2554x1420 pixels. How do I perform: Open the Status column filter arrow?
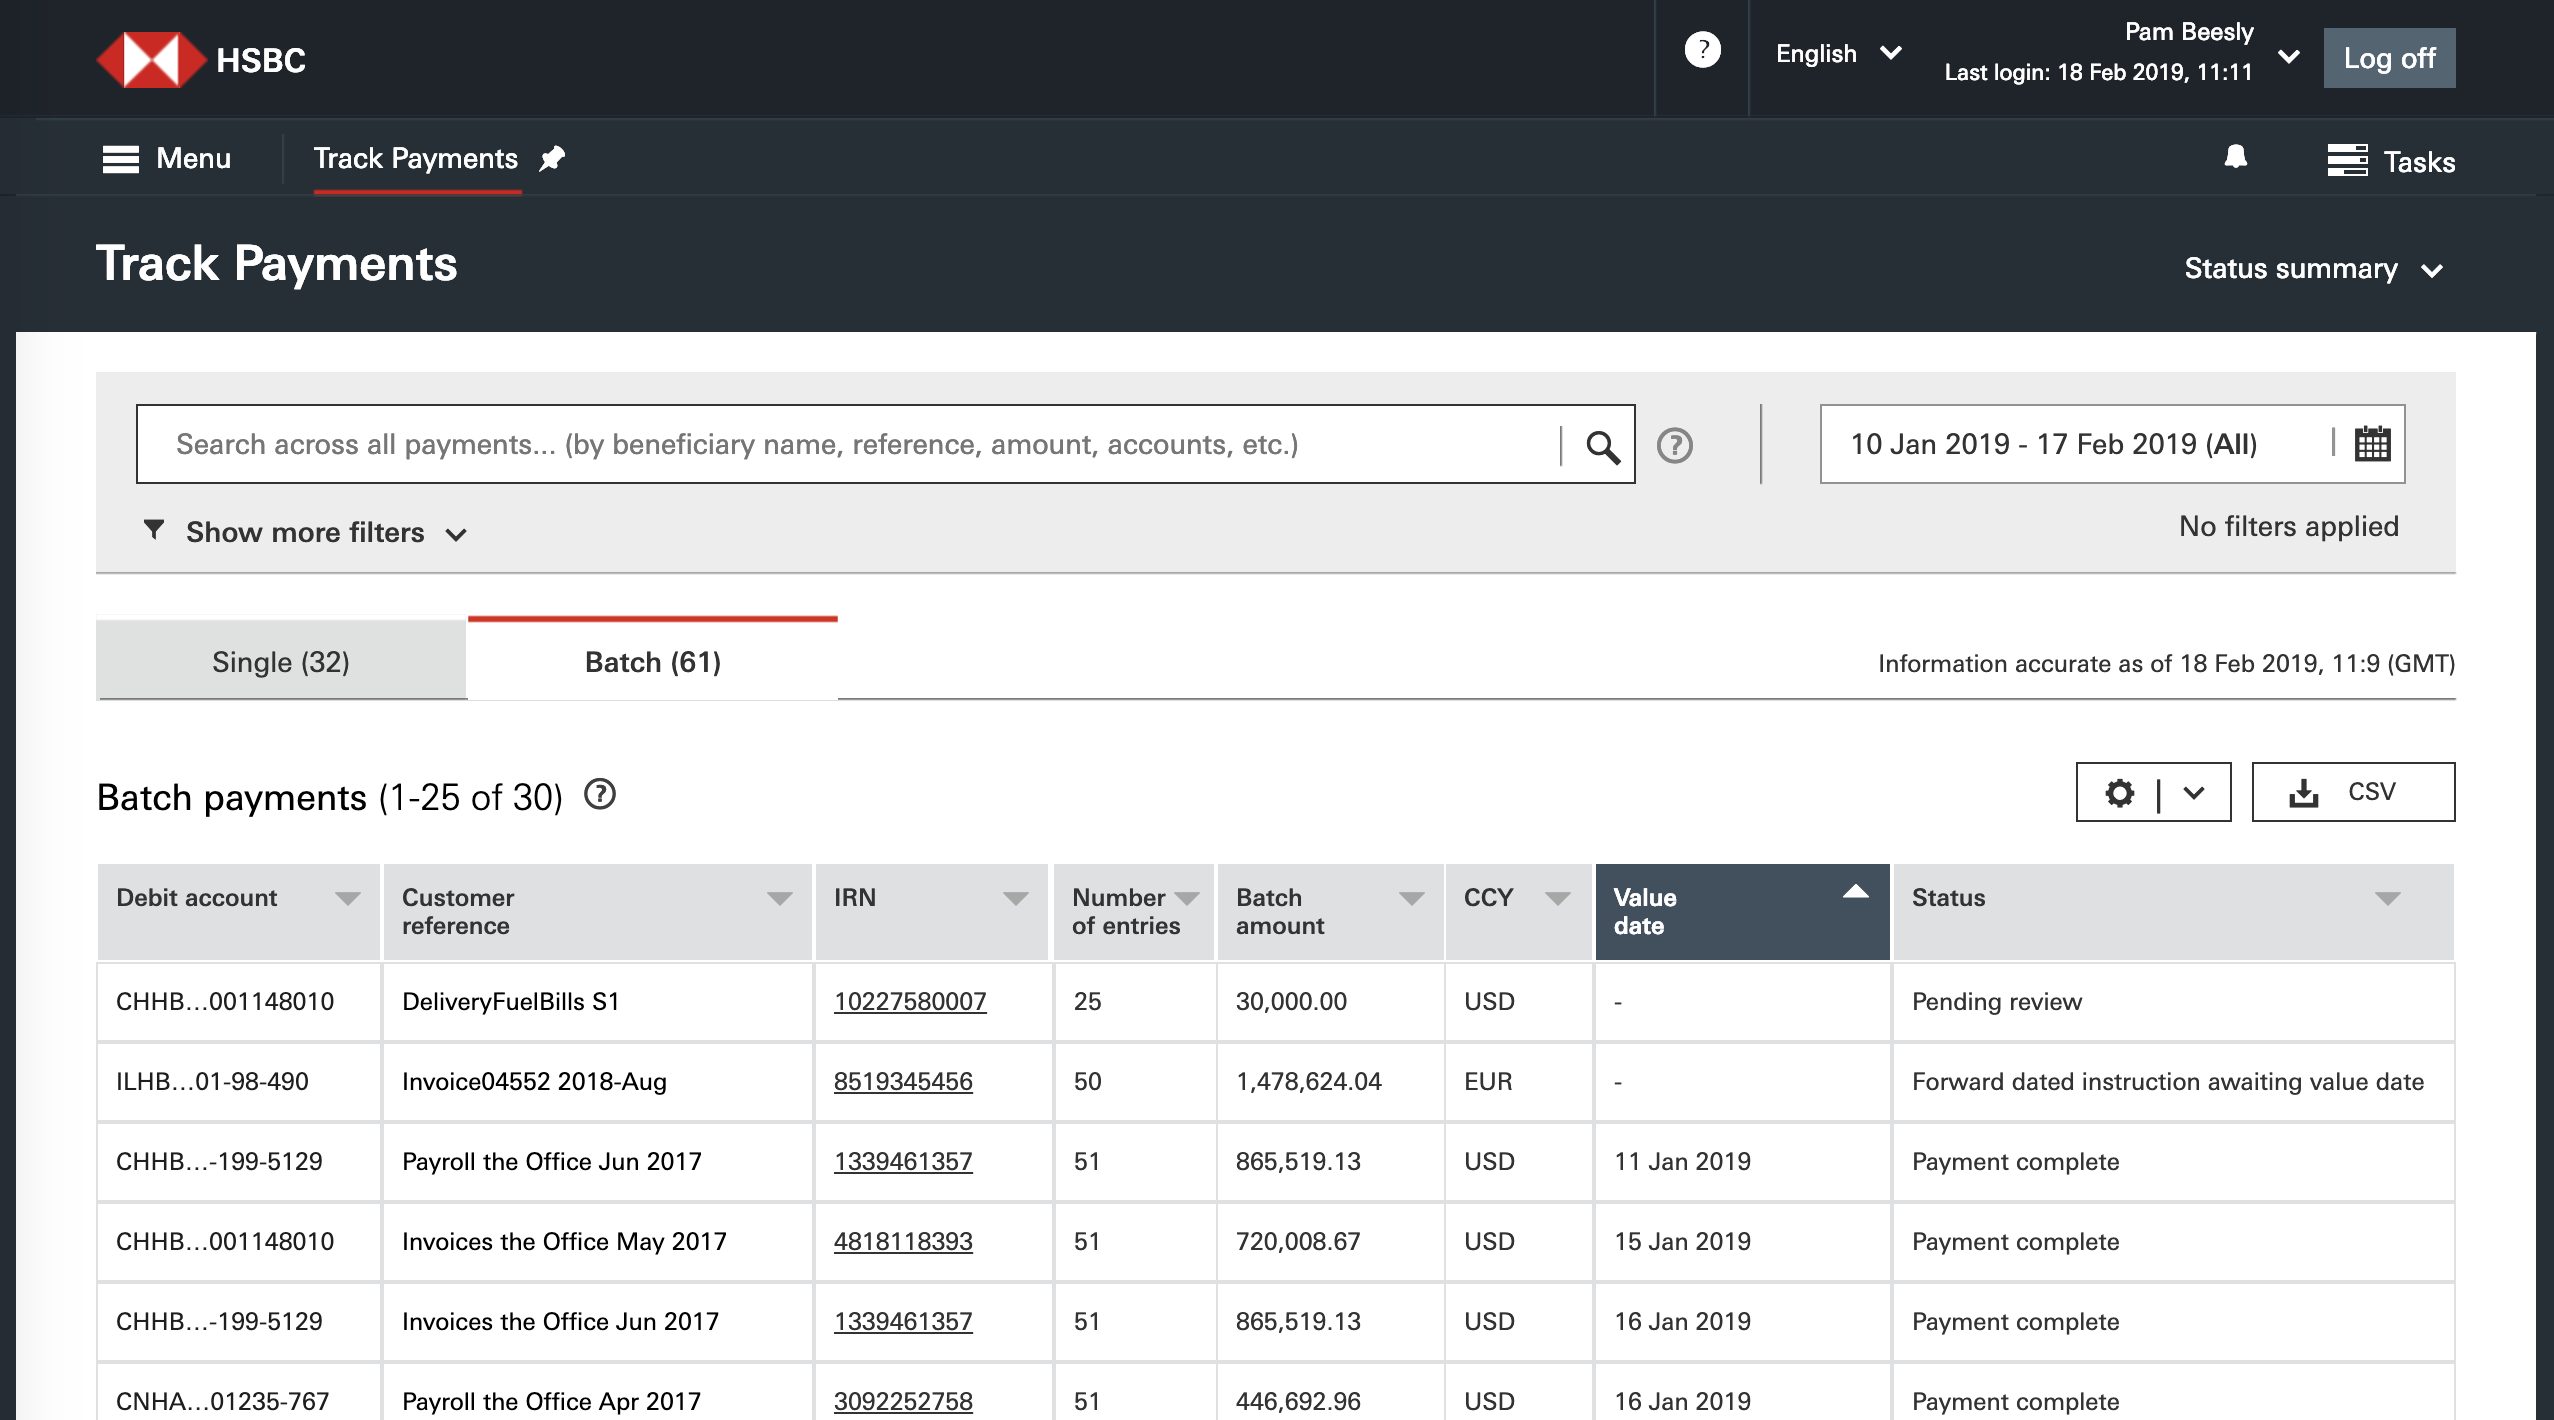(x=2389, y=897)
